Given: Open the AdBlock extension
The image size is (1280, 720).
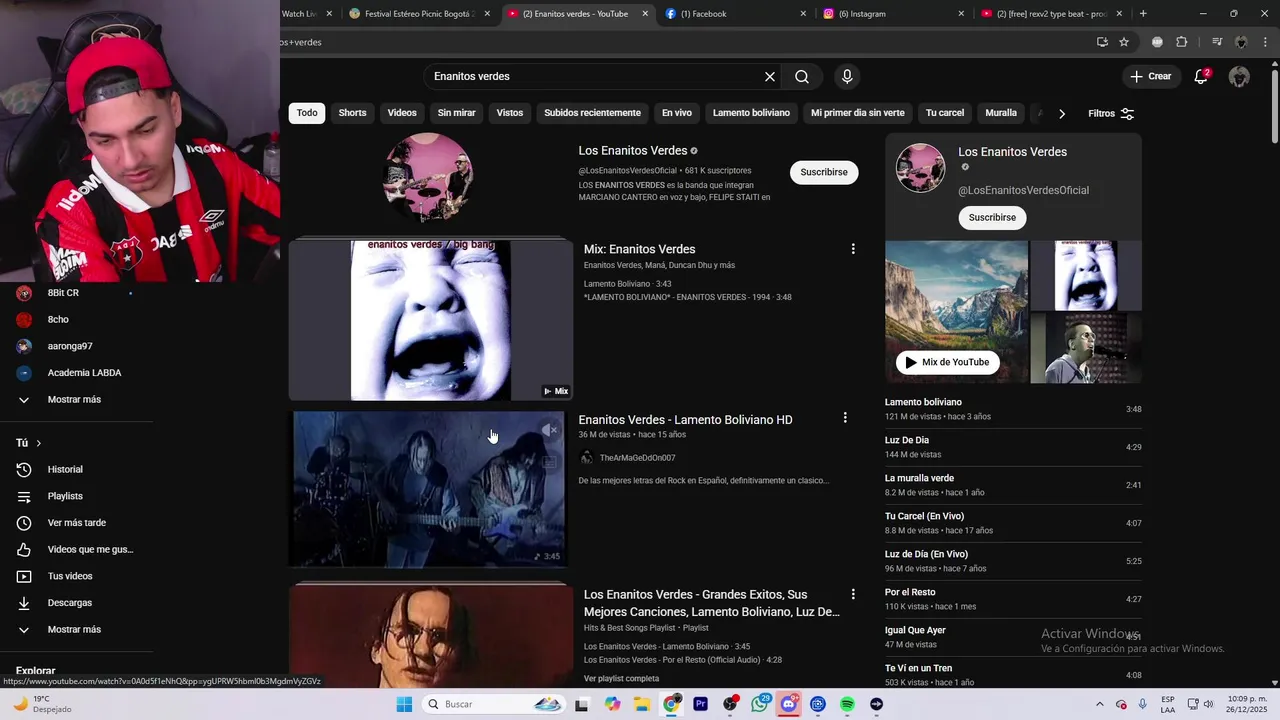Looking at the screenshot, I should pyautogui.click(x=1157, y=42).
